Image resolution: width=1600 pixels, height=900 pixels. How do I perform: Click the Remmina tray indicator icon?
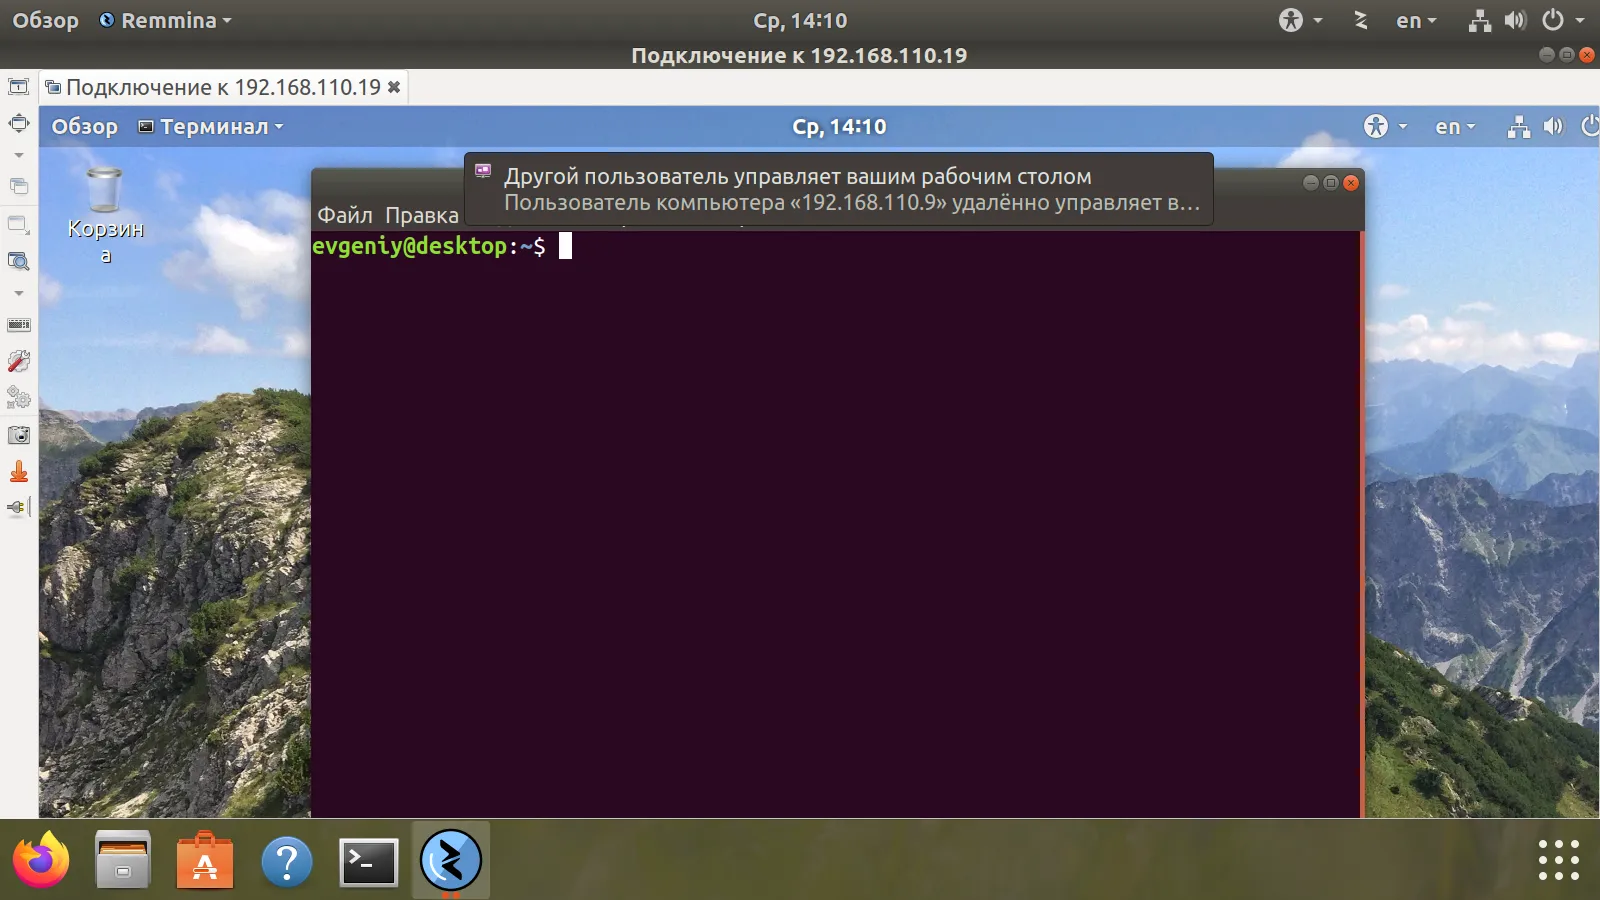click(x=1360, y=20)
